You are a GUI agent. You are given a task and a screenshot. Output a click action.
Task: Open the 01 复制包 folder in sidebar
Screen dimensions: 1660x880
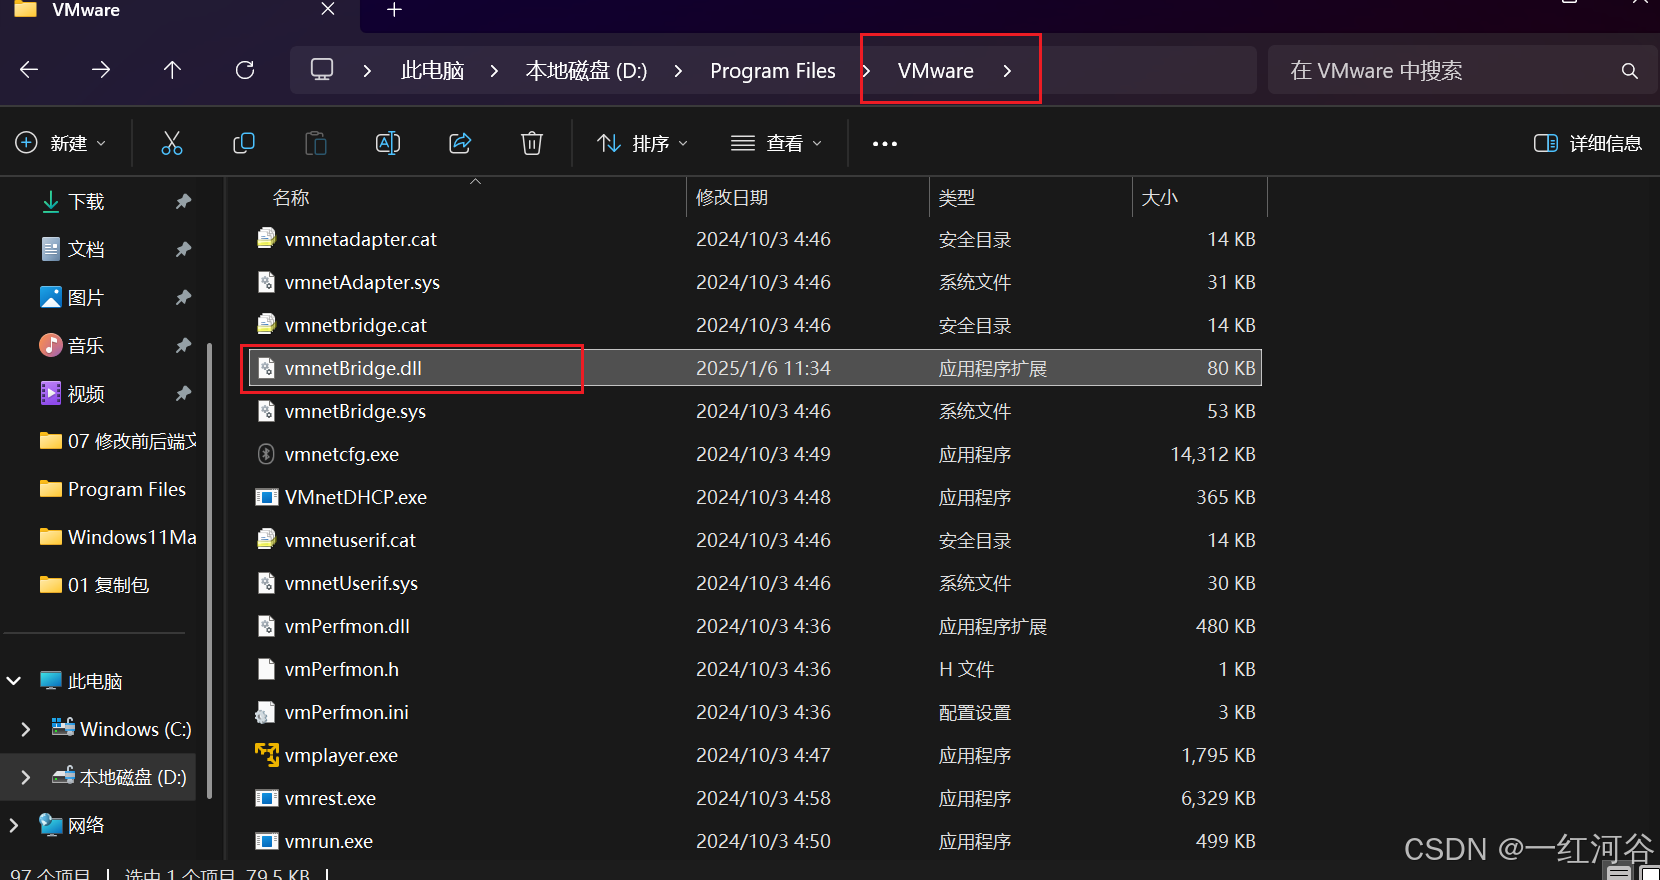coord(94,585)
